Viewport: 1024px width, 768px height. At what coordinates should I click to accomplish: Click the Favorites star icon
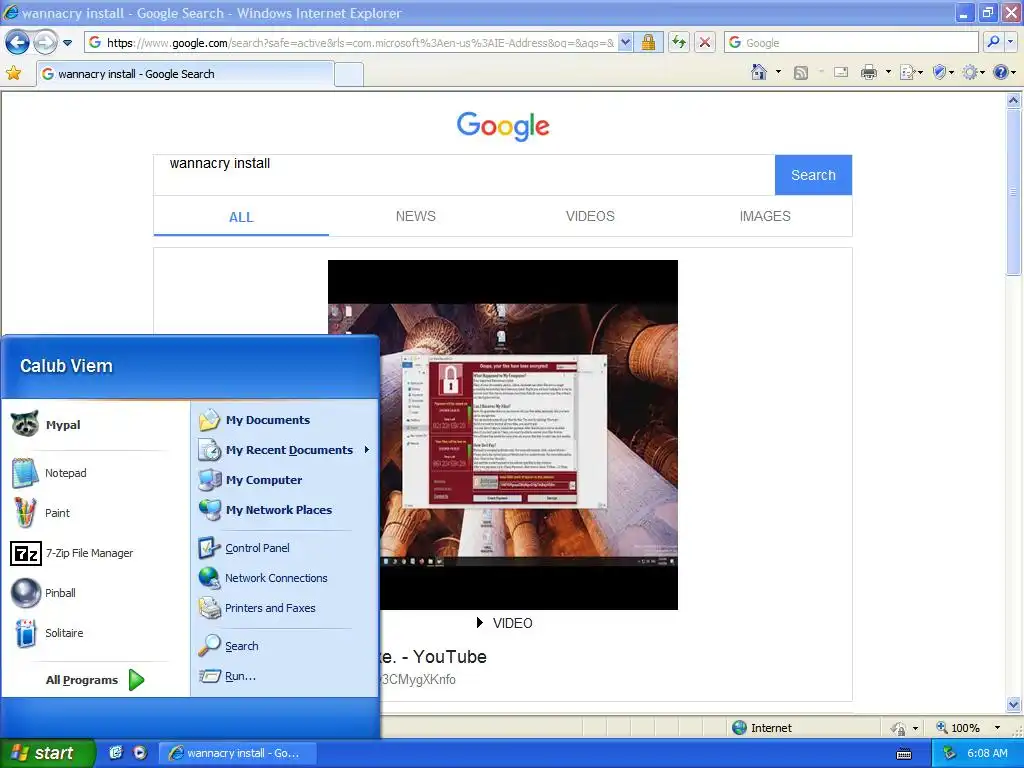13,73
